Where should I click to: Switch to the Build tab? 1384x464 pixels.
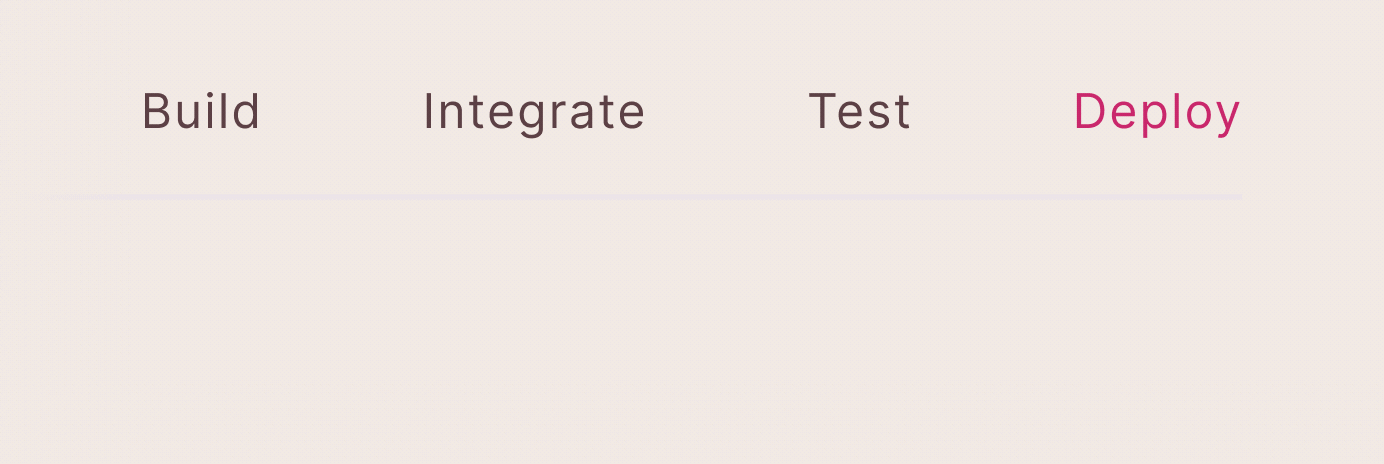click(201, 111)
